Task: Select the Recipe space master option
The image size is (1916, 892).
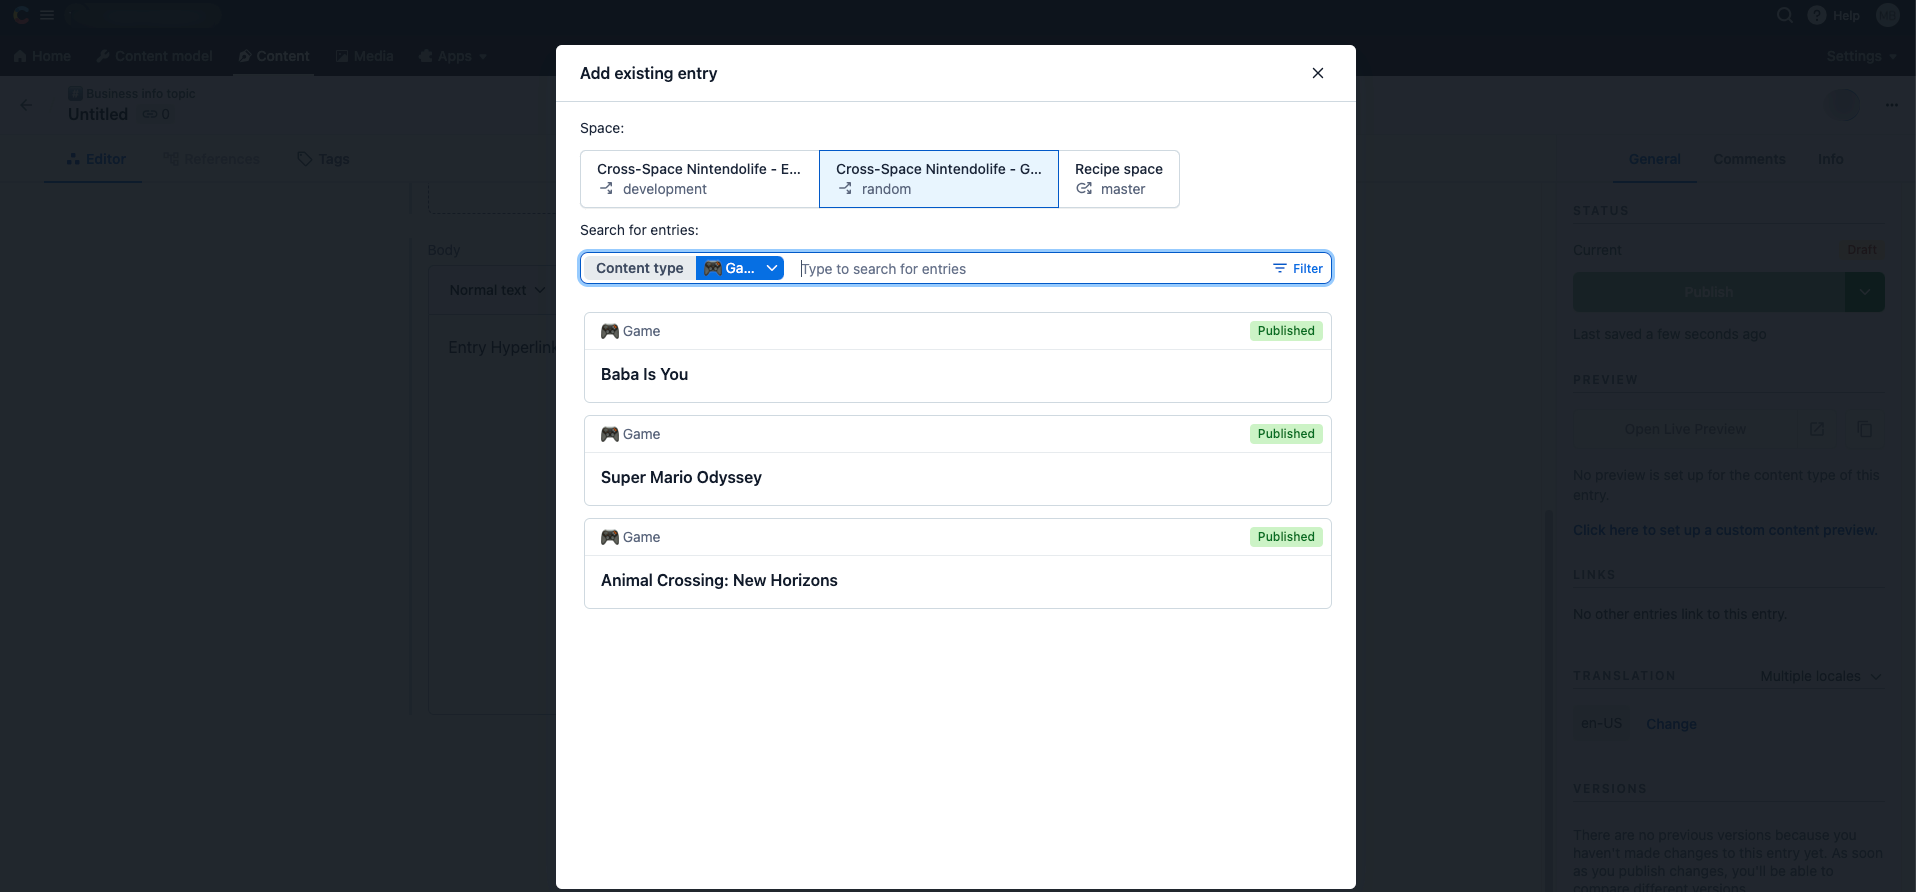Action: pos(1119,179)
